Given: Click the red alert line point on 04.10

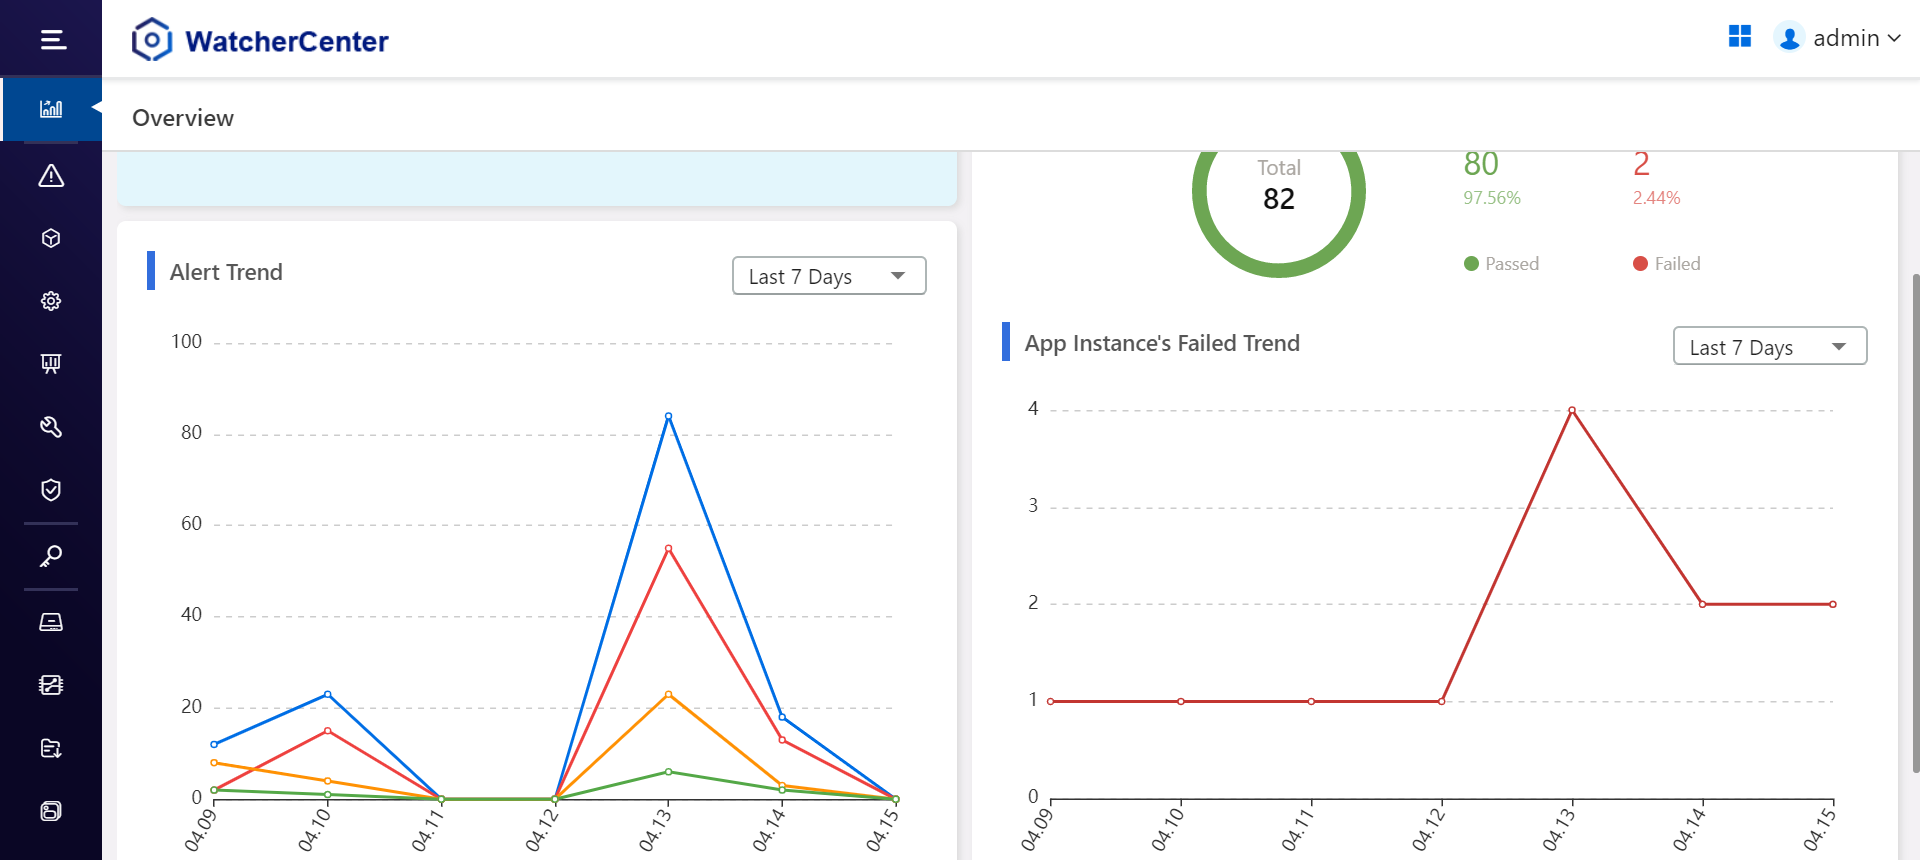Looking at the screenshot, I should point(327,731).
